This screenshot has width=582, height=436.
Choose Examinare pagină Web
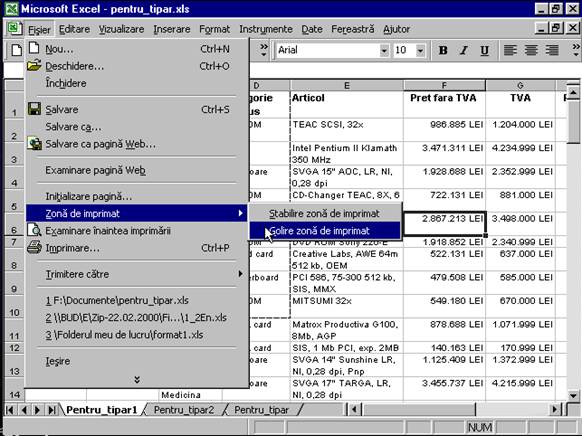tap(137, 170)
